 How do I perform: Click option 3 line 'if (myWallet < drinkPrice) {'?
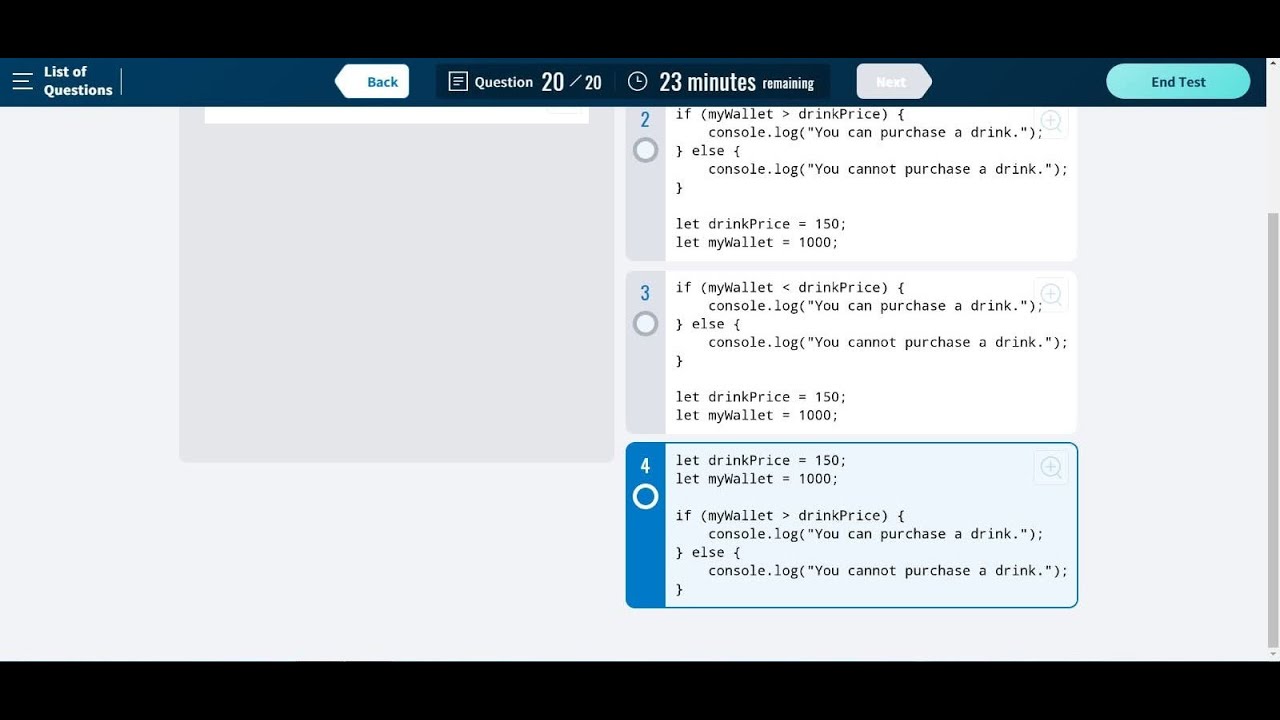(790, 288)
